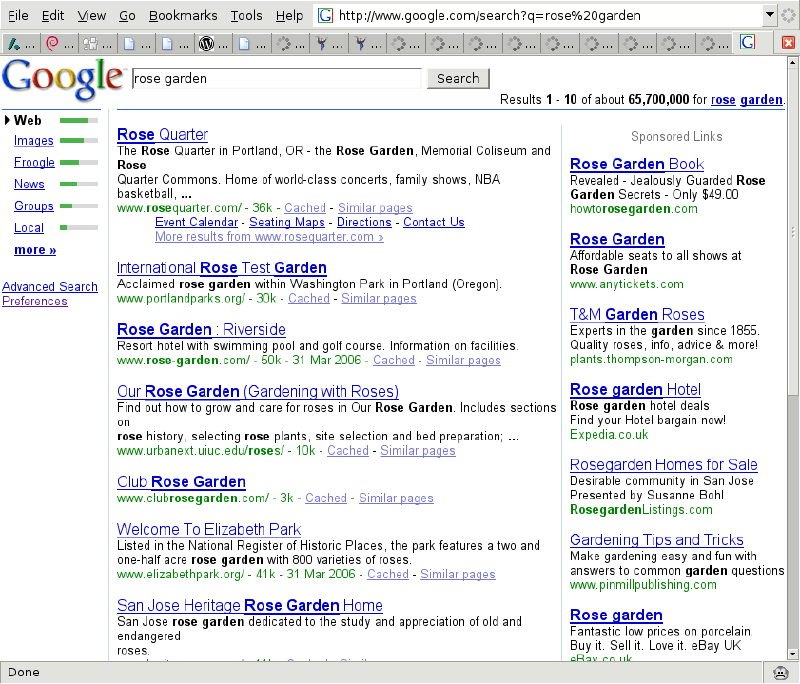
Task: Open the International Rose Test Garden result
Action: coord(221,268)
